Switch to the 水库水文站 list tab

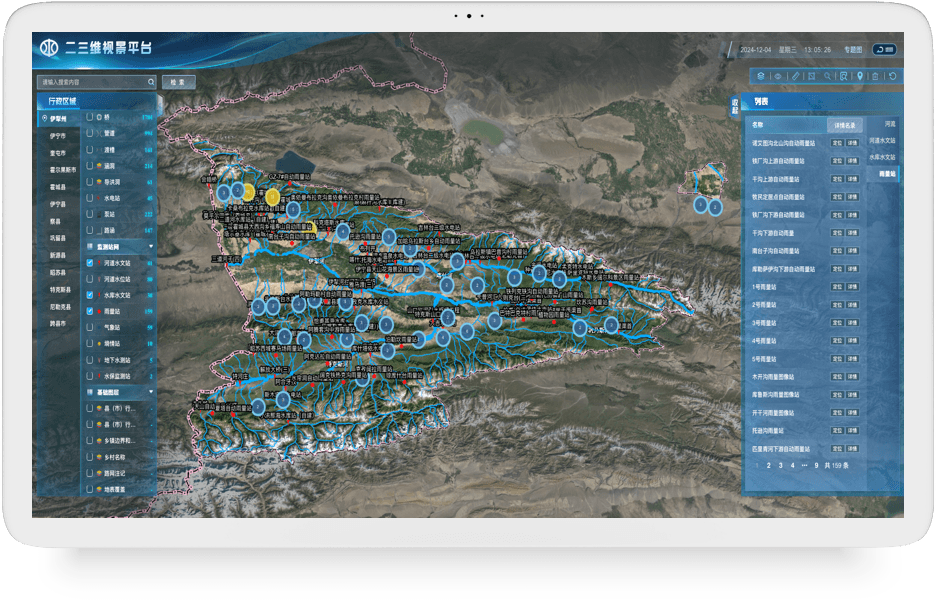[882, 157]
